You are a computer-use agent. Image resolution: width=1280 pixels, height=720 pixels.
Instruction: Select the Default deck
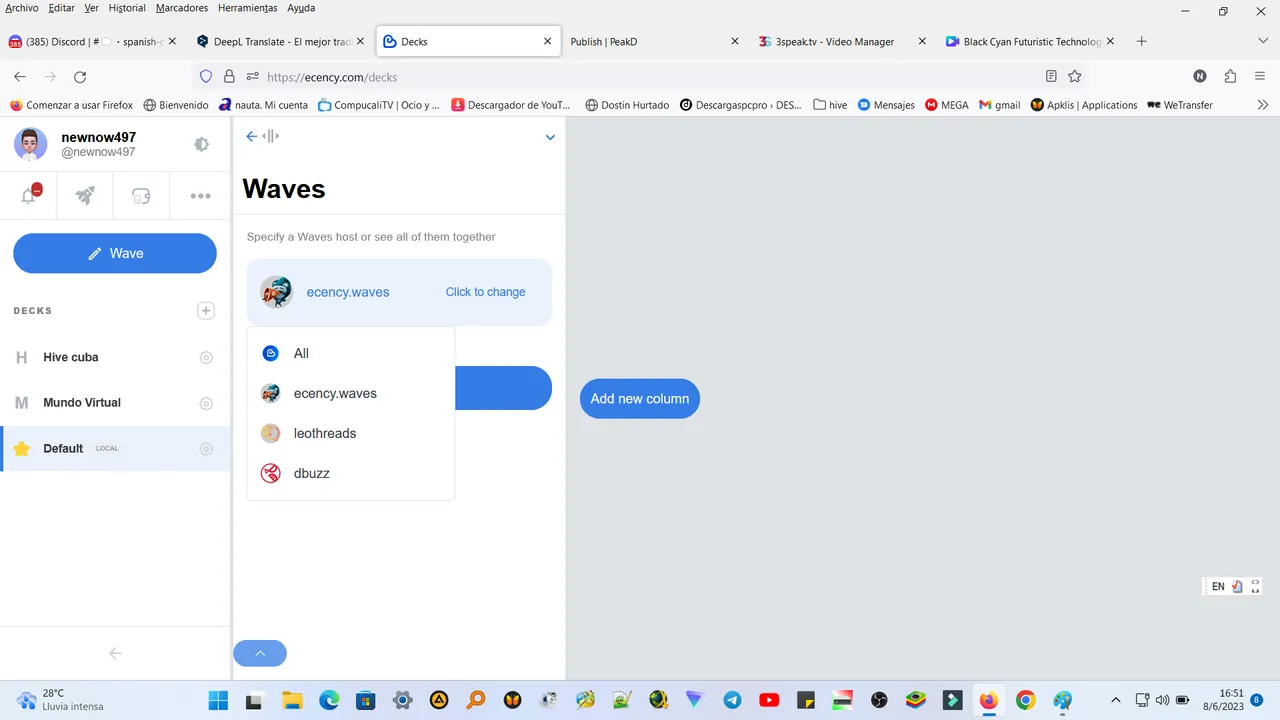coord(115,449)
